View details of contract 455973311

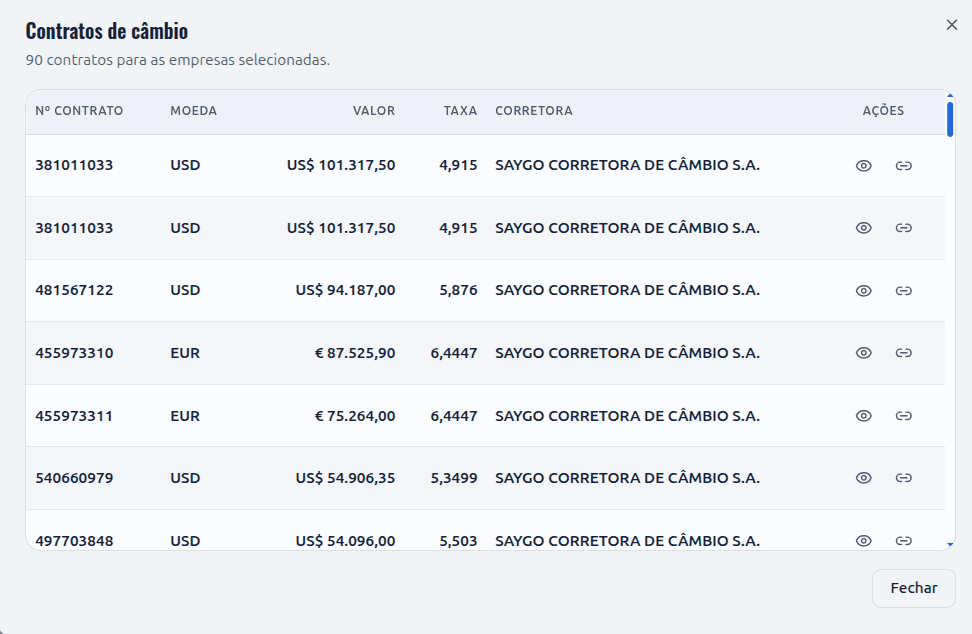pos(864,416)
